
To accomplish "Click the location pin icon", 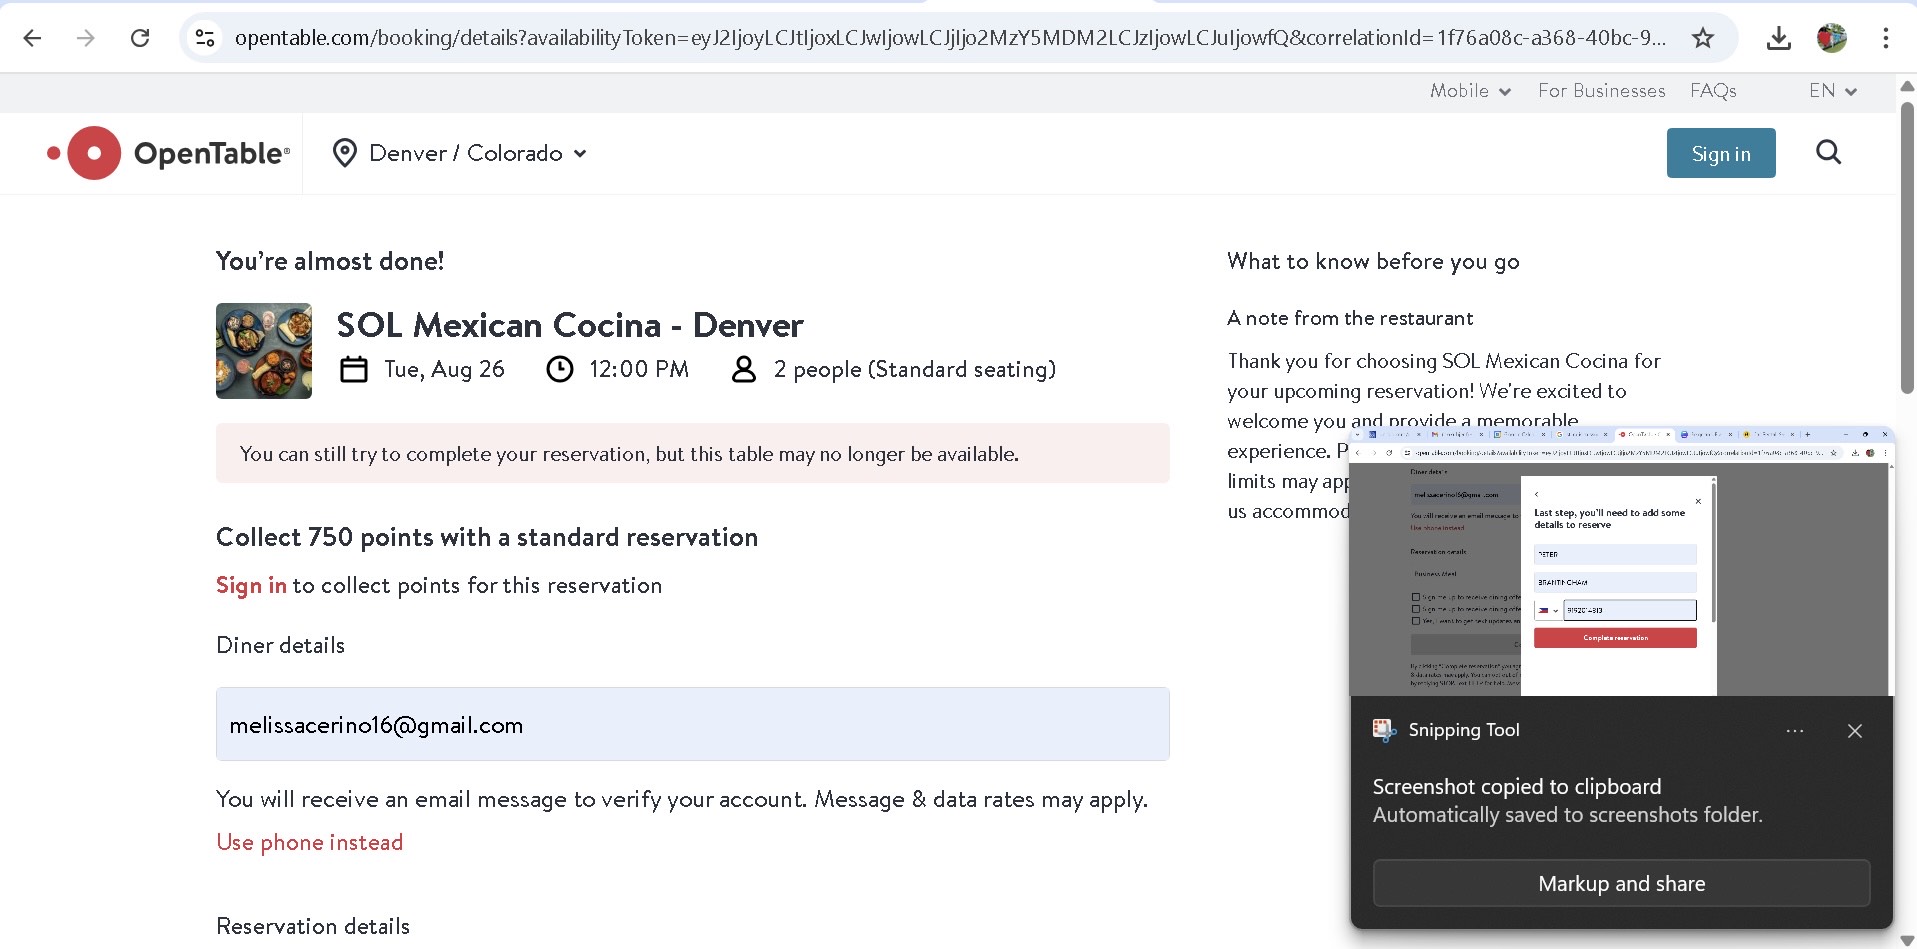I will tap(345, 153).
